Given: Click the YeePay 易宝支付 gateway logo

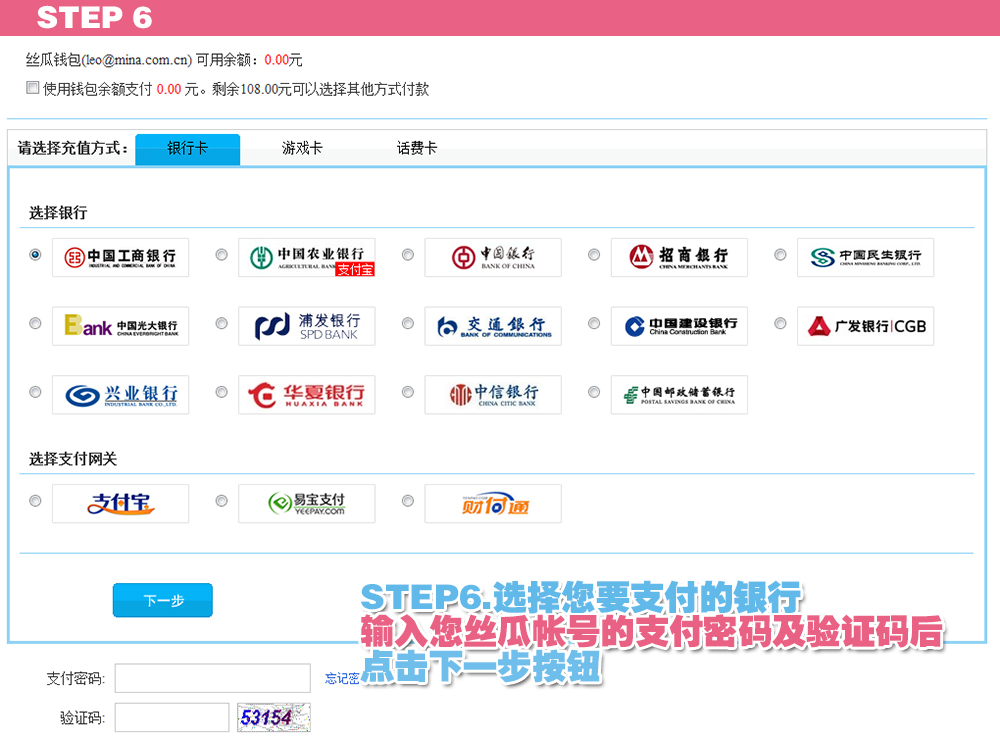Looking at the screenshot, I should tap(307, 503).
